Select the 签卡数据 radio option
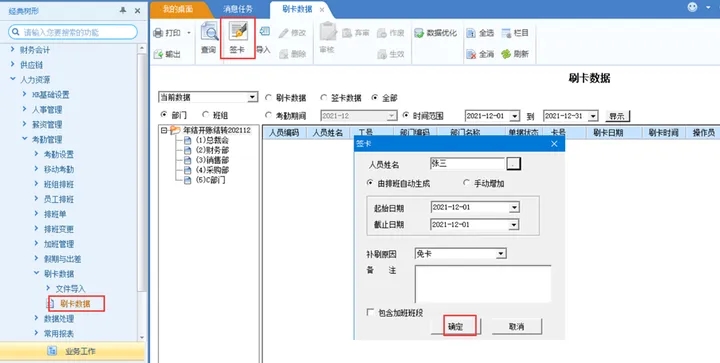The width and height of the screenshot is (720, 363). click(x=323, y=97)
